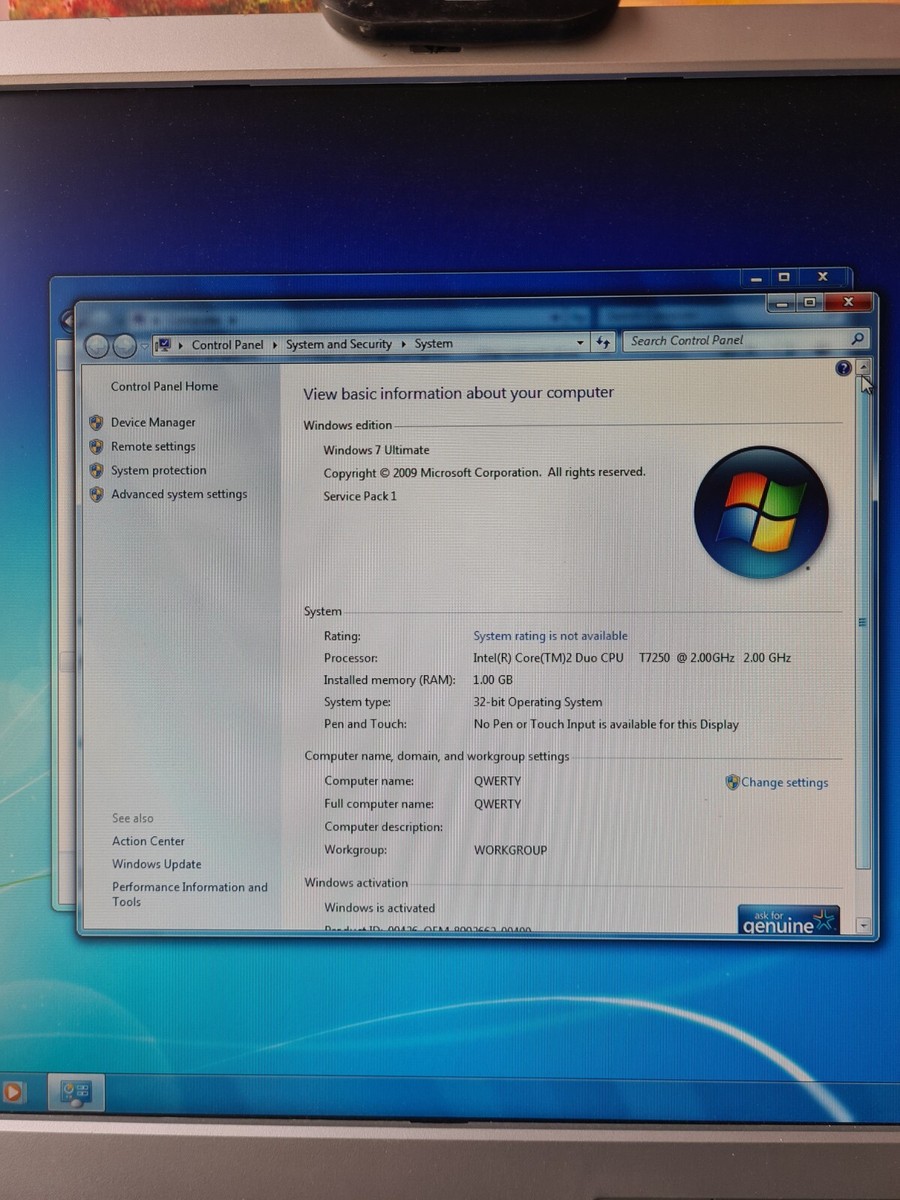Minimize the System window
Image resolution: width=900 pixels, height=1200 pixels.
[782, 302]
